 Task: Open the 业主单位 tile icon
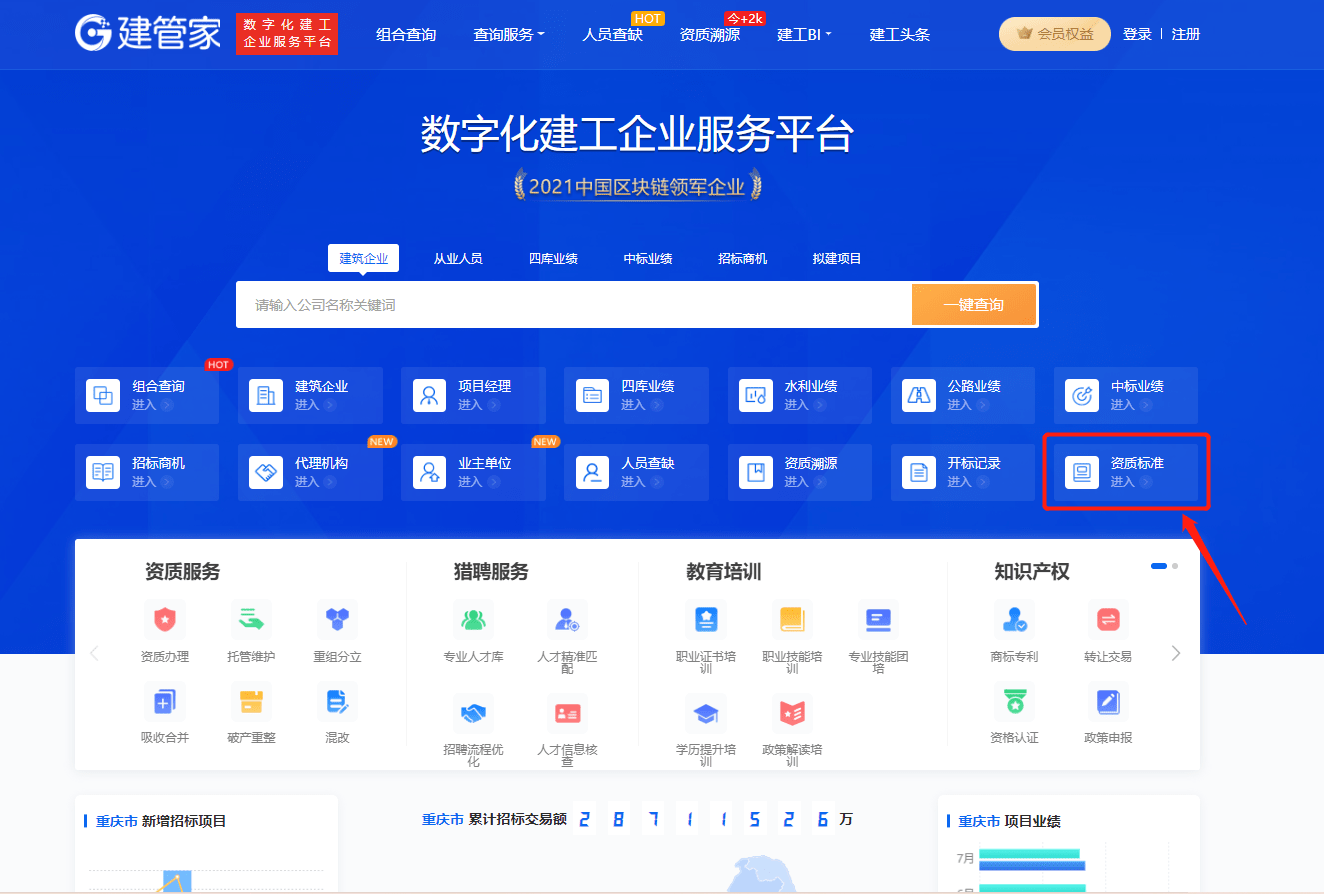pyautogui.click(x=429, y=472)
